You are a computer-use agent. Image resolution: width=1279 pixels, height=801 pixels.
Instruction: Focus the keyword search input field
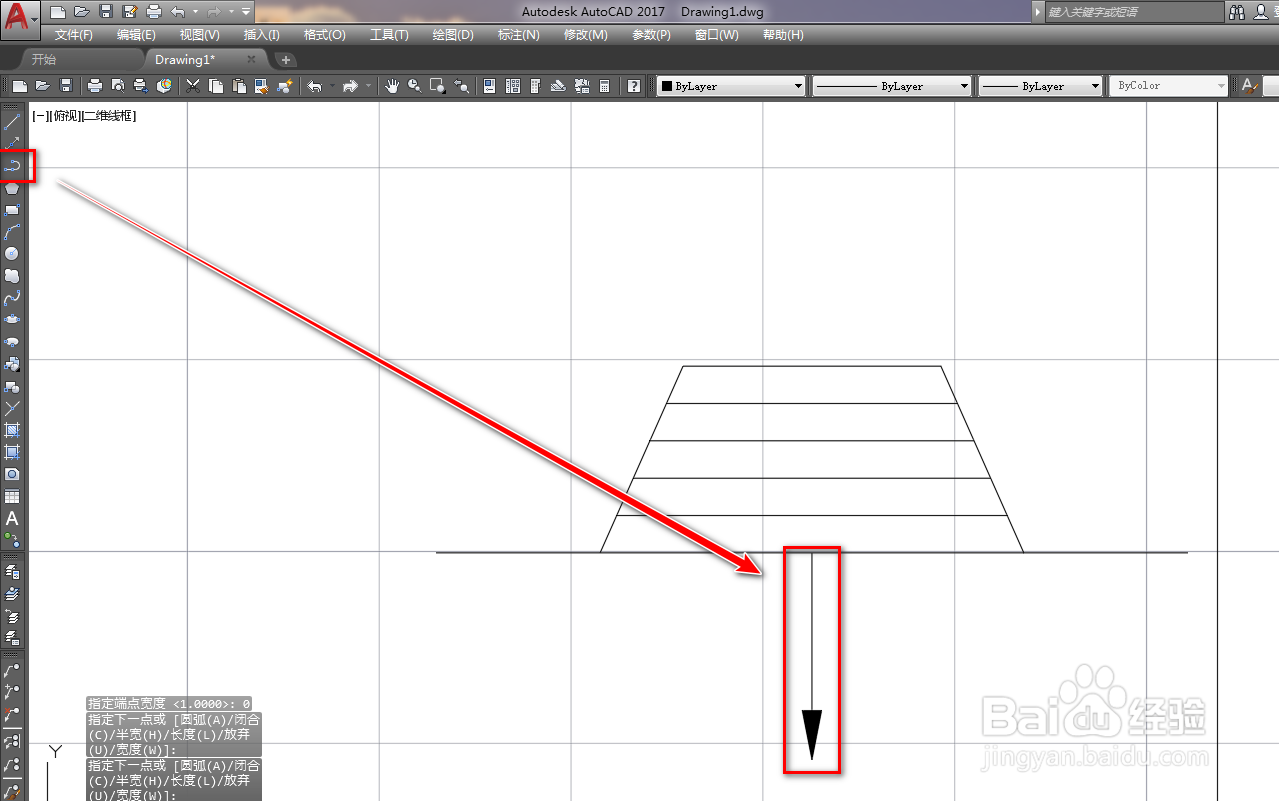[x=1134, y=12]
